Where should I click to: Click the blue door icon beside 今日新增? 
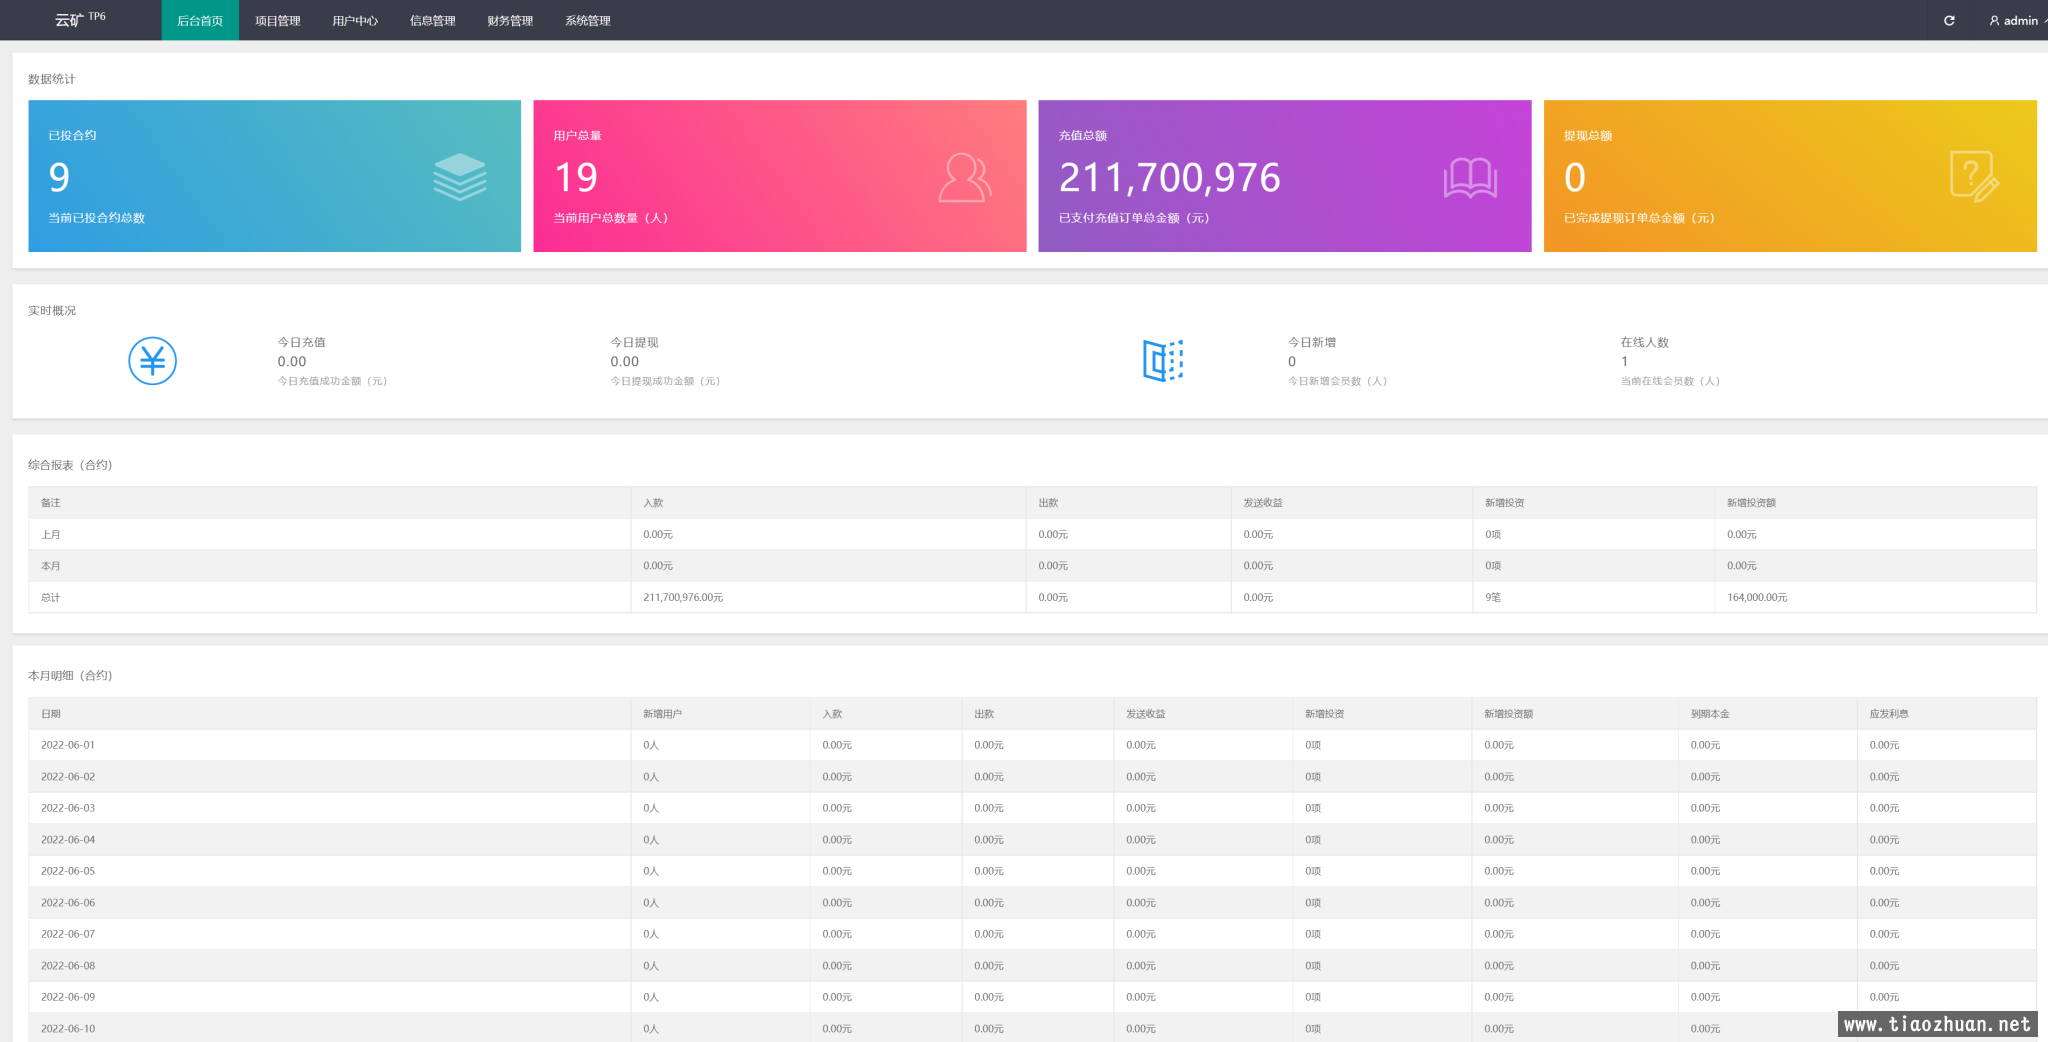coord(1163,360)
